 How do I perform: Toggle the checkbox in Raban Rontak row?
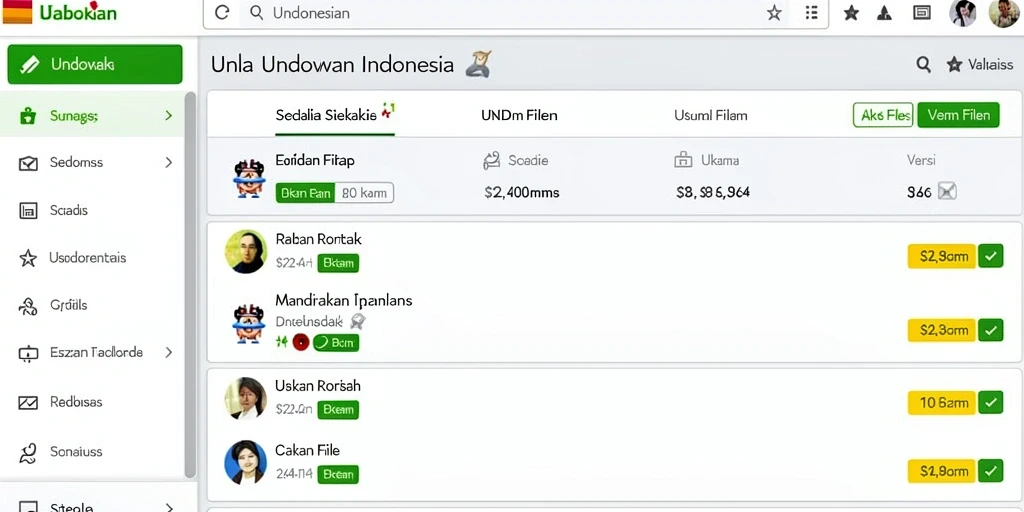[x=991, y=256]
